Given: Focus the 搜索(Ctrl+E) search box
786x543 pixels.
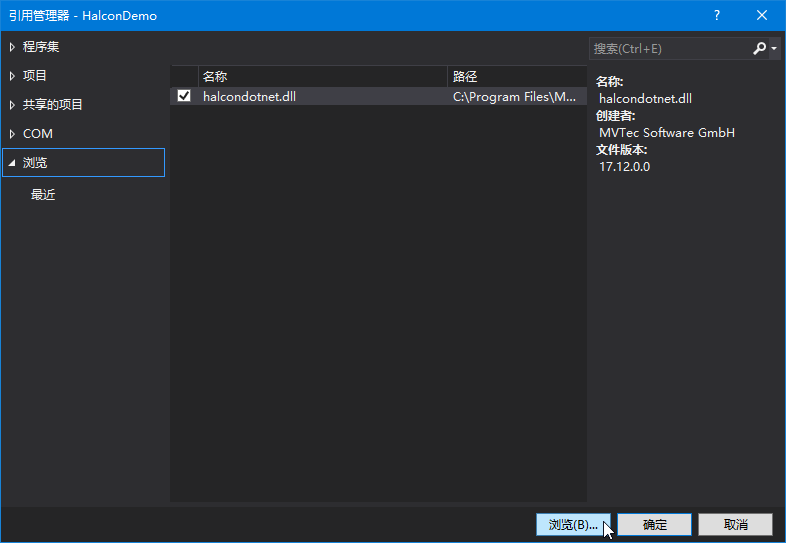Looking at the screenshot, I should point(670,49).
